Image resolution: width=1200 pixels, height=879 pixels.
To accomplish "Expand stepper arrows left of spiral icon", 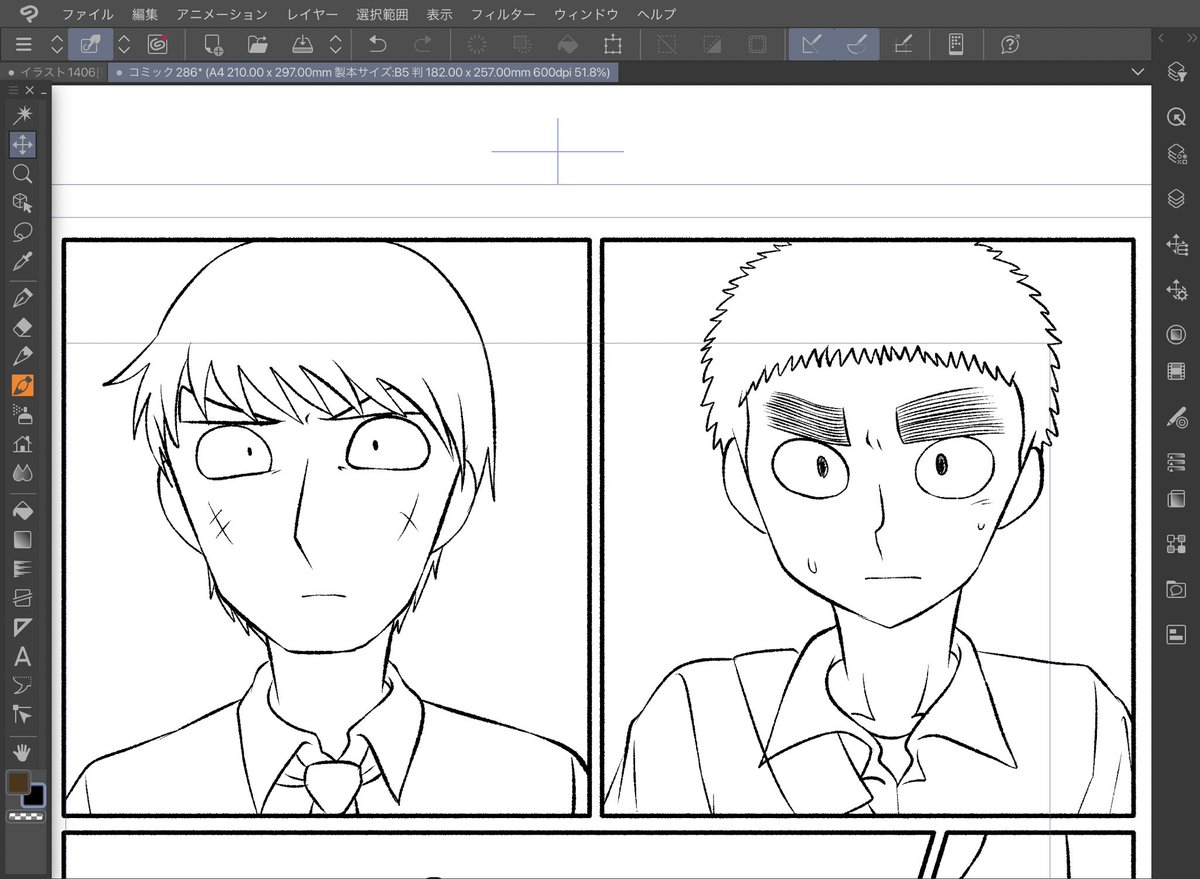I will point(124,44).
